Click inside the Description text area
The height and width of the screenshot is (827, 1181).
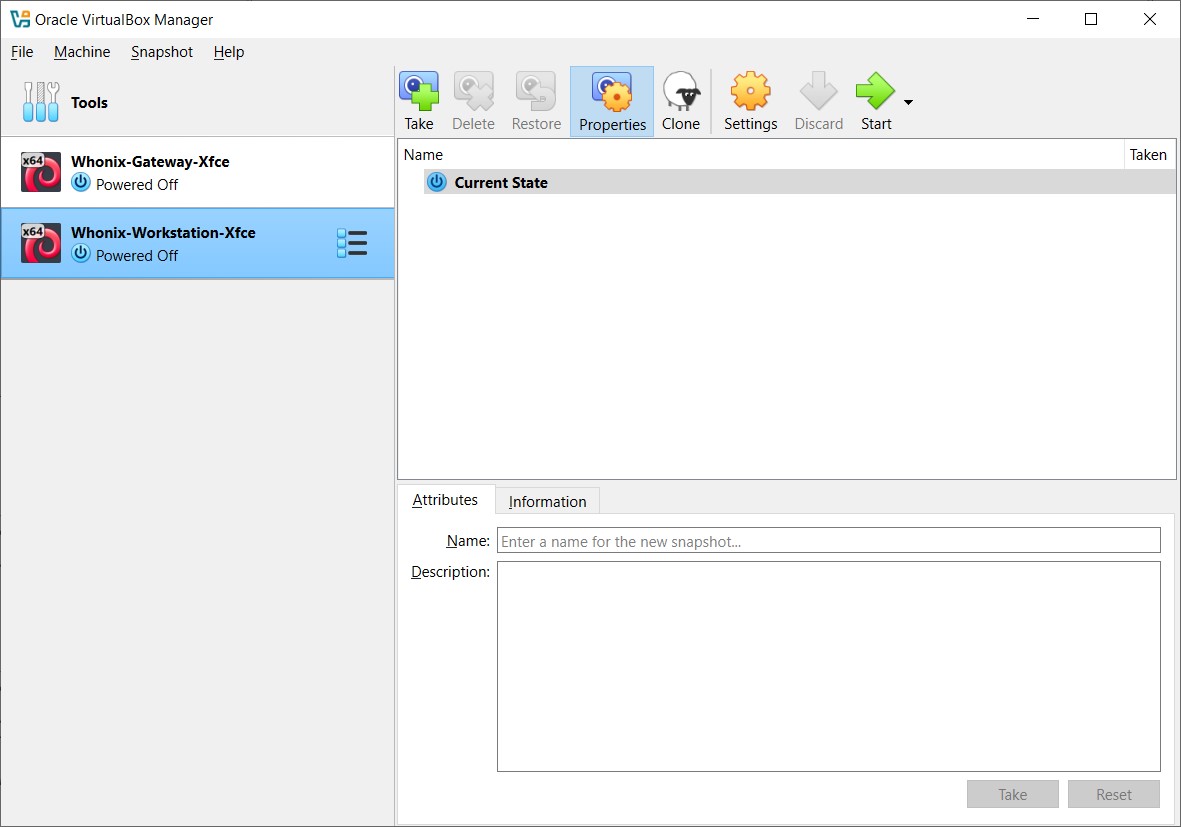click(x=828, y=666)
